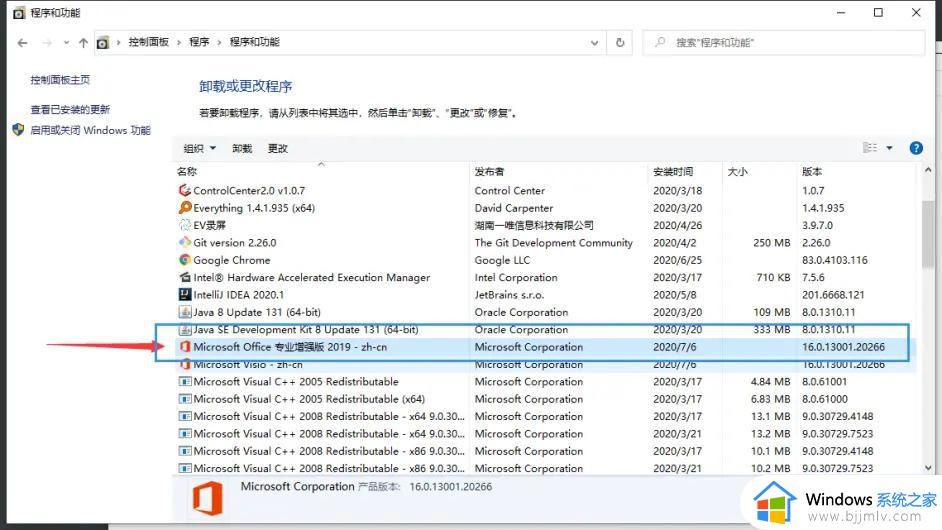
Task: Click the scroll down arrow of list
Action: point(928,468)
